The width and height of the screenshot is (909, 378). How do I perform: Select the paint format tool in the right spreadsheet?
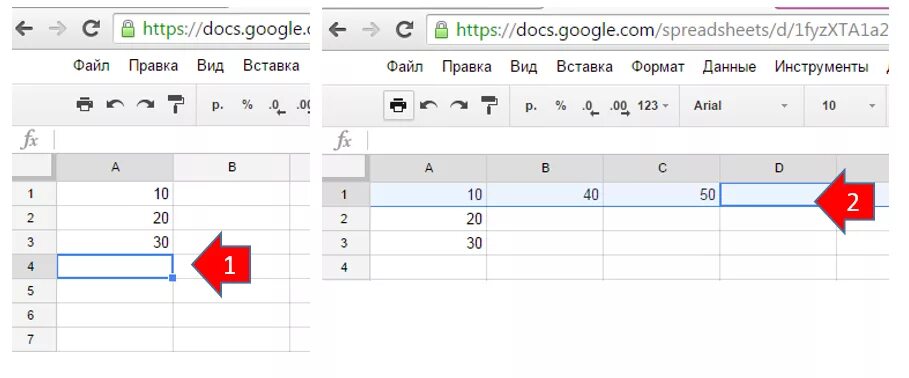(x=490, y=106)
